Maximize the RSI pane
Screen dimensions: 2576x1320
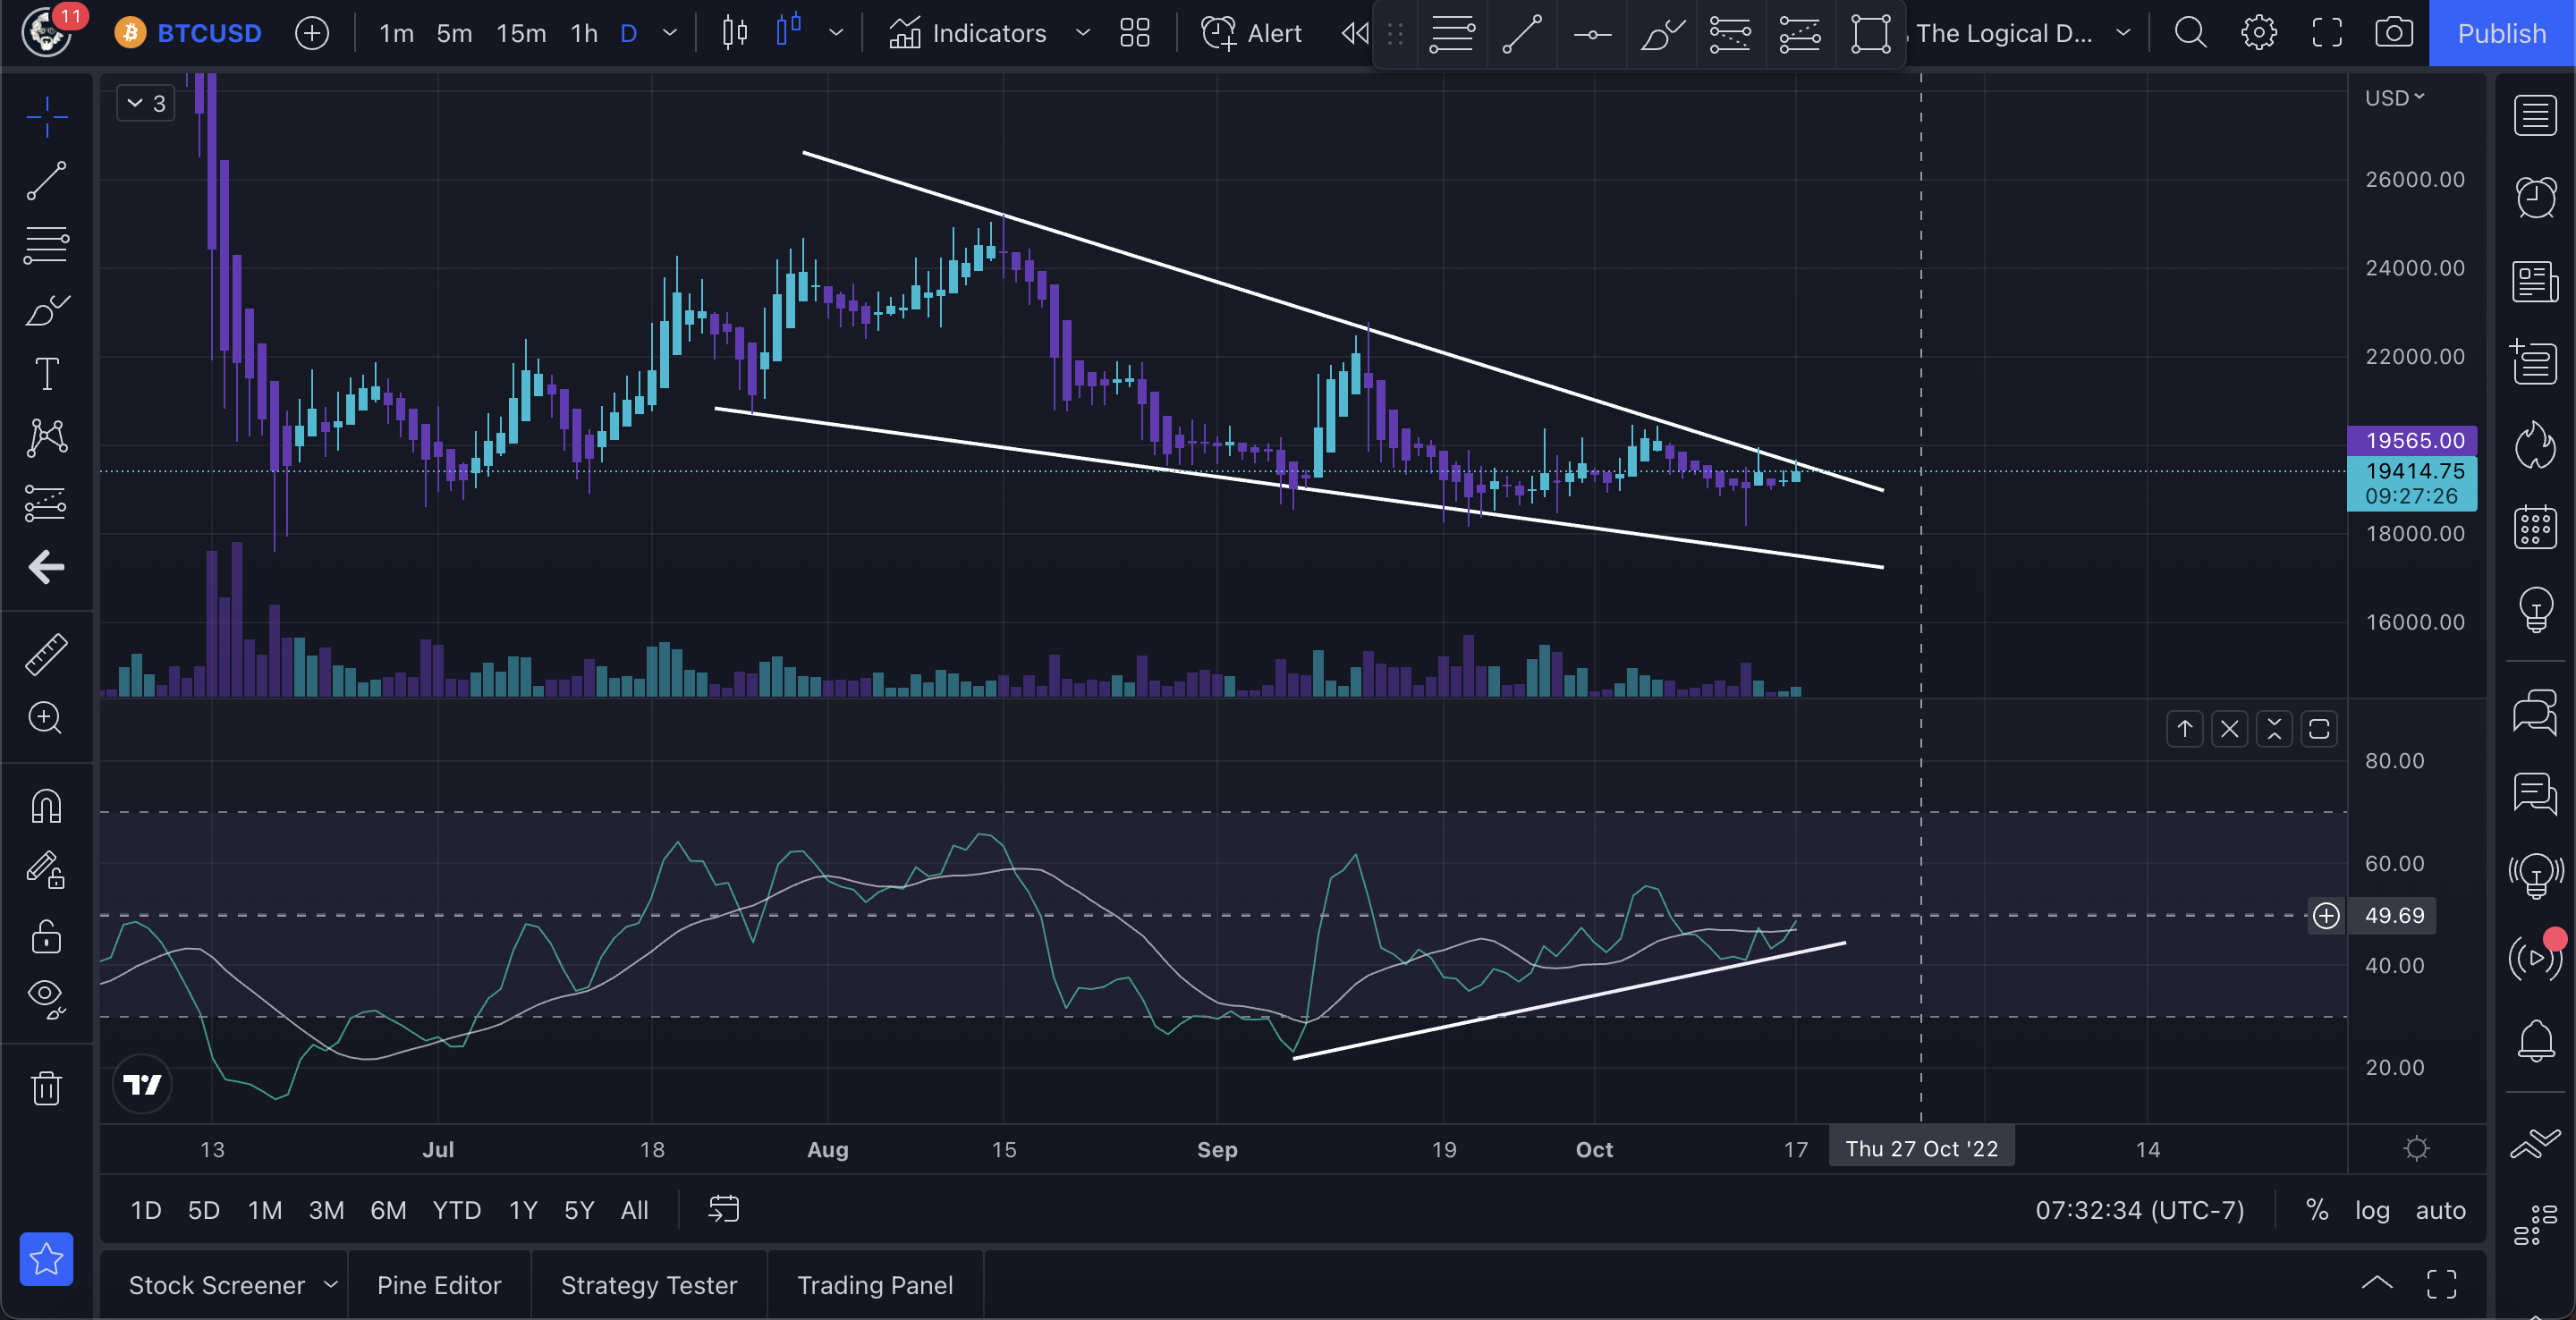tap(2319, 729)
